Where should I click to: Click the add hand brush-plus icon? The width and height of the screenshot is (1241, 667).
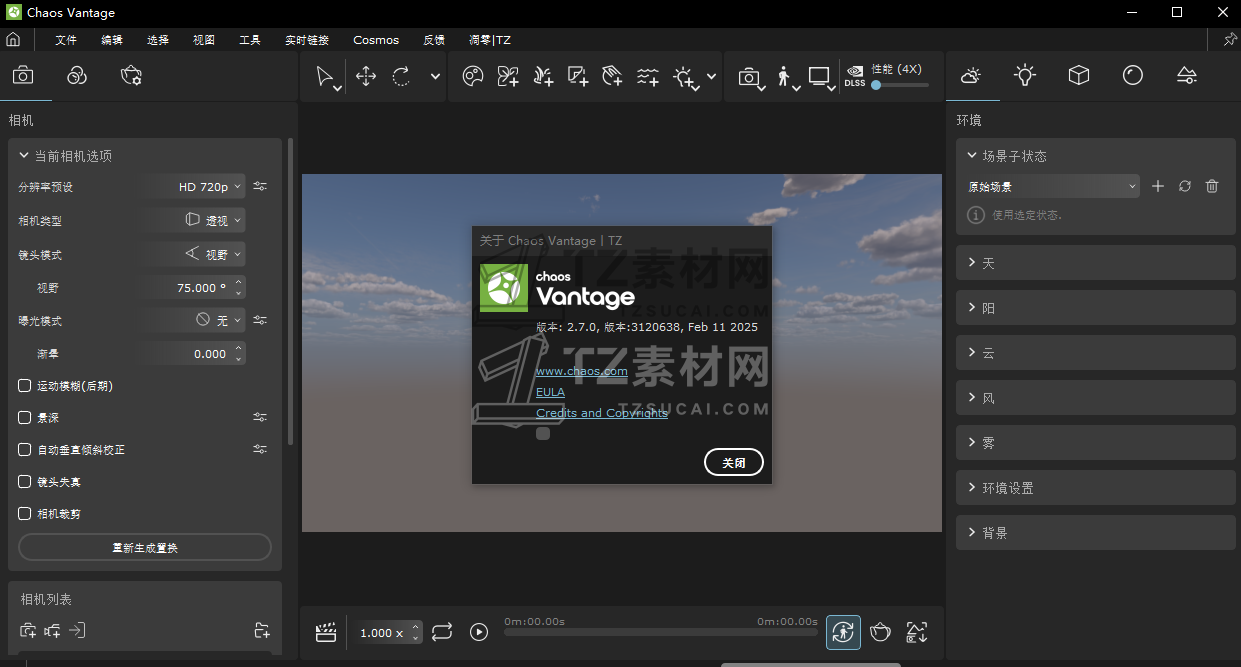pos(613,76)
